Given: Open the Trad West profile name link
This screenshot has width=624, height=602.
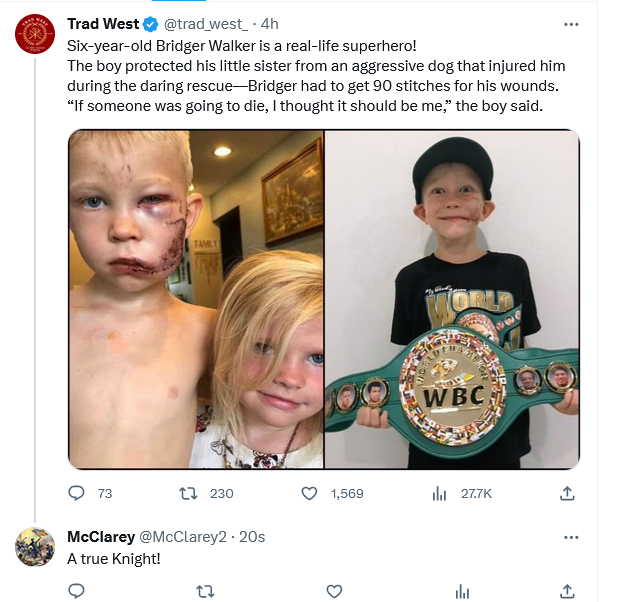Looking at the screenshot, I should click(103, 24).
